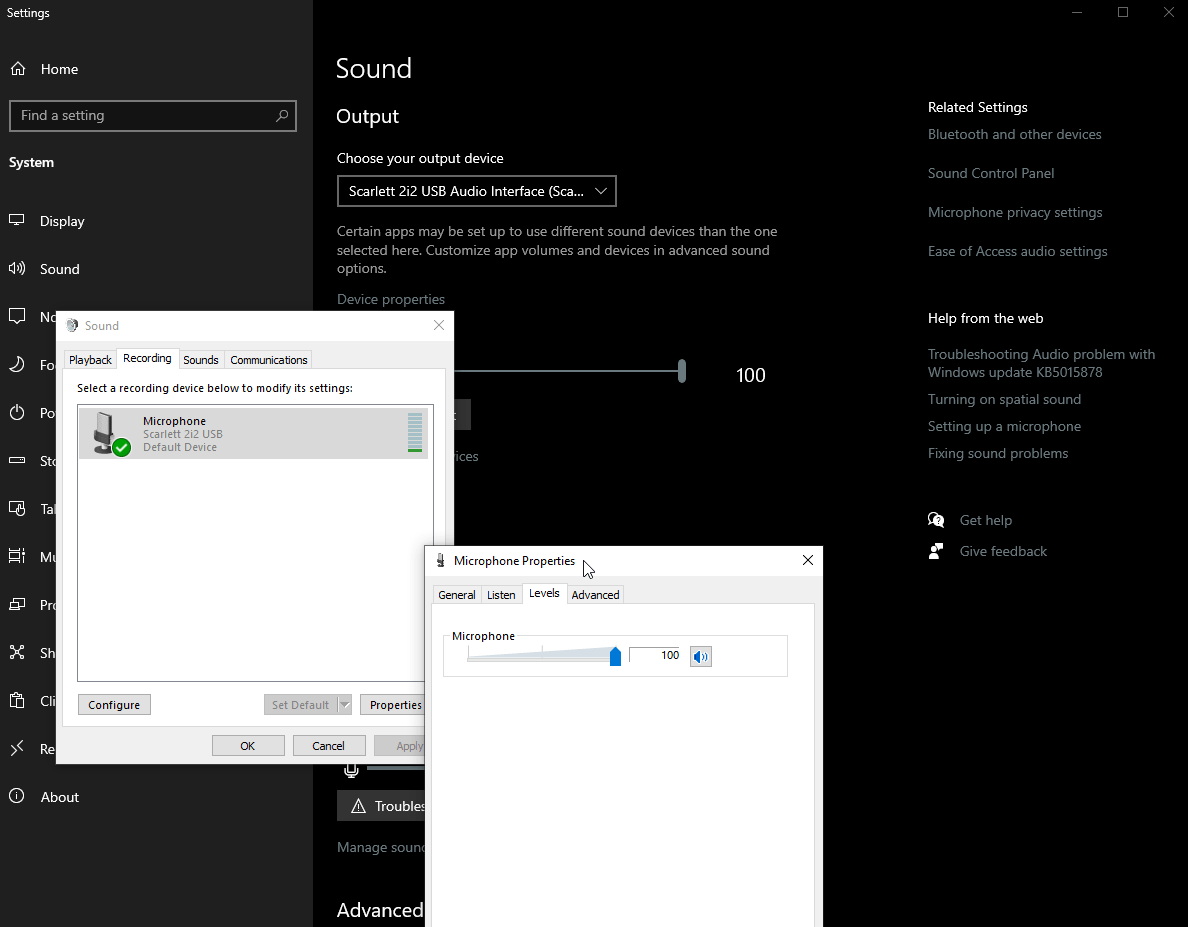Open Setting up a microphone link
This screenshot has height=927, width=1188.
pos(1005,426)
